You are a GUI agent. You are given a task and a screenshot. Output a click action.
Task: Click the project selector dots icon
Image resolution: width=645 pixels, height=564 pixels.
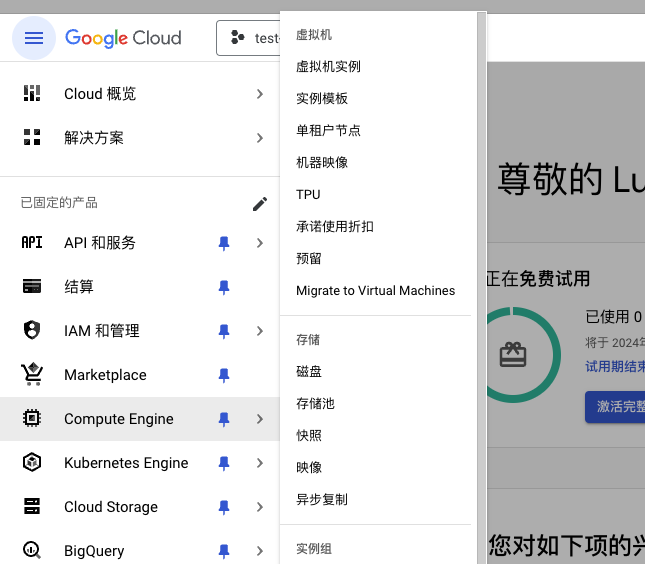click(x=237, y=37)
